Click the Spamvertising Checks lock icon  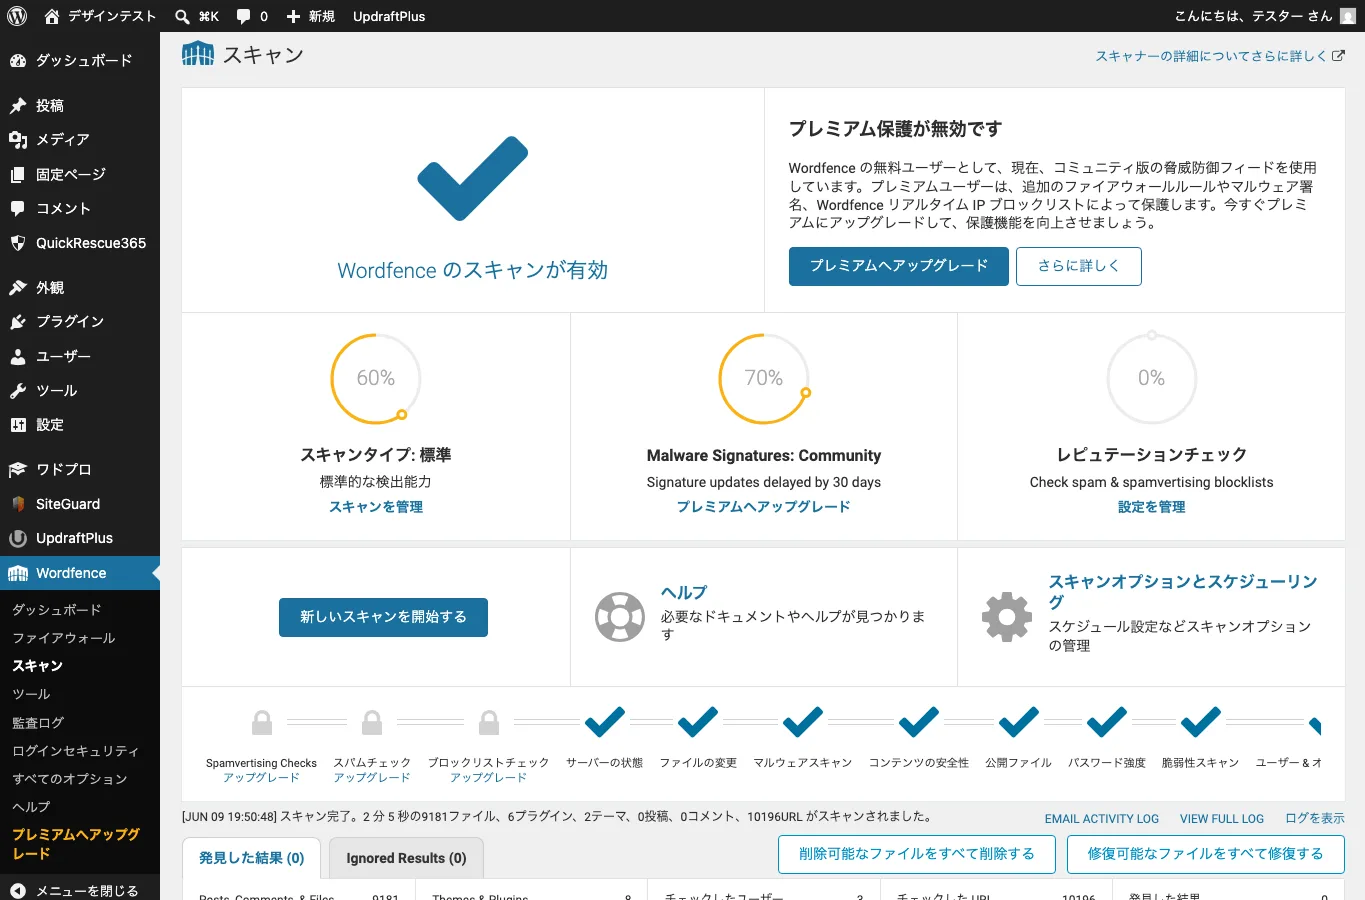pyautogui.click(x=262, y=722)
